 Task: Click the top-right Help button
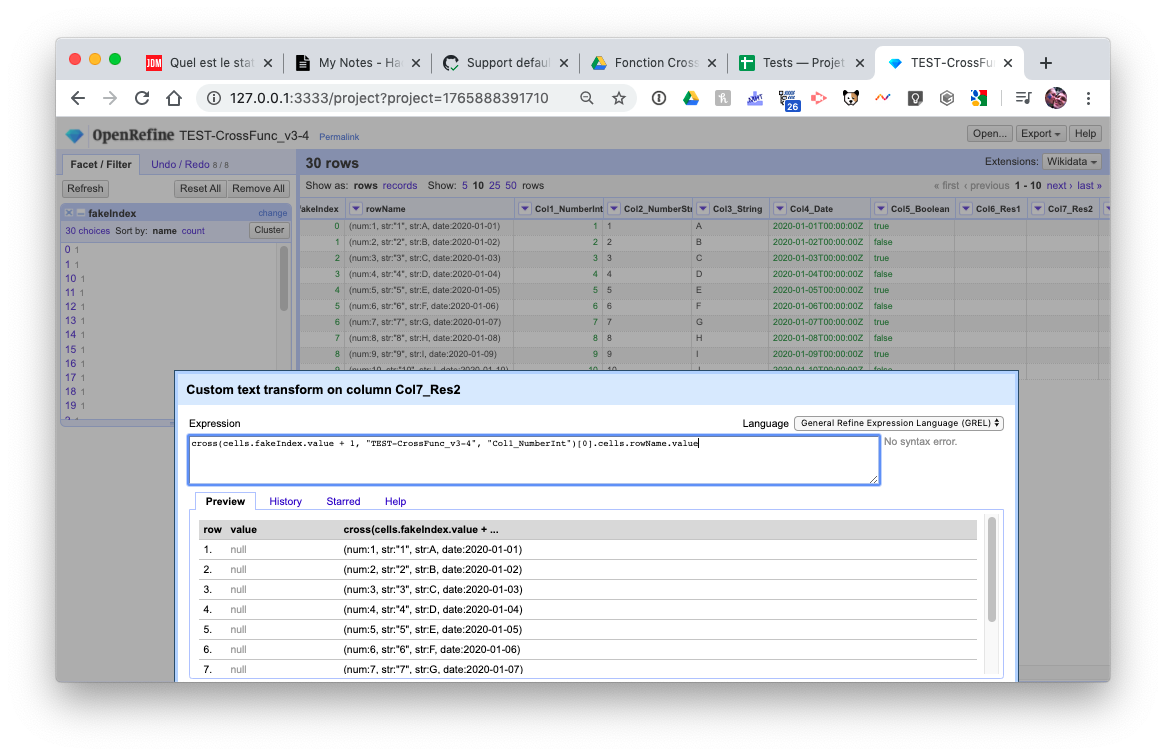coord(1085,134)
